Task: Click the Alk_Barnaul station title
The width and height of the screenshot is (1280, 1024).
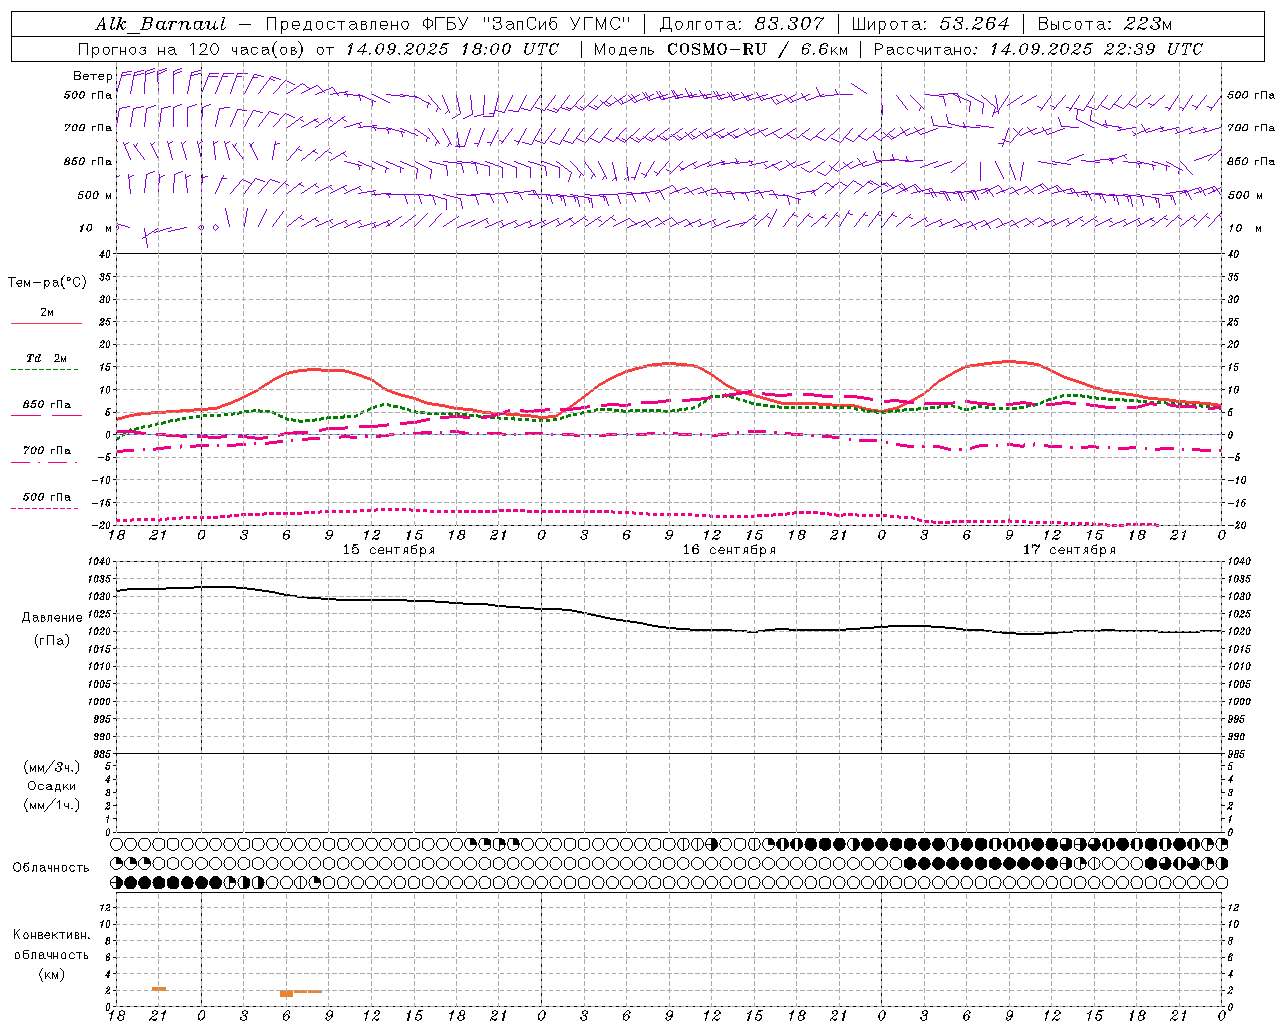Action: (161, 24)
